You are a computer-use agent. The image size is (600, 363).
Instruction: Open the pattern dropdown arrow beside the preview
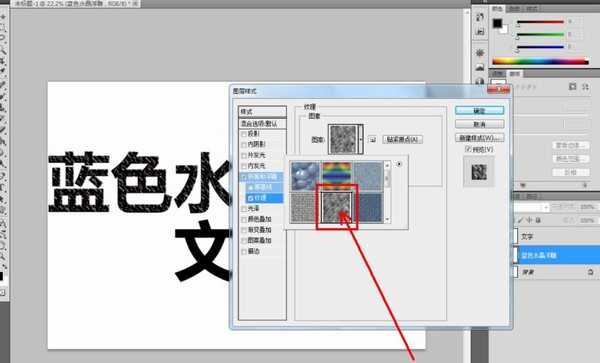point(360,140)
